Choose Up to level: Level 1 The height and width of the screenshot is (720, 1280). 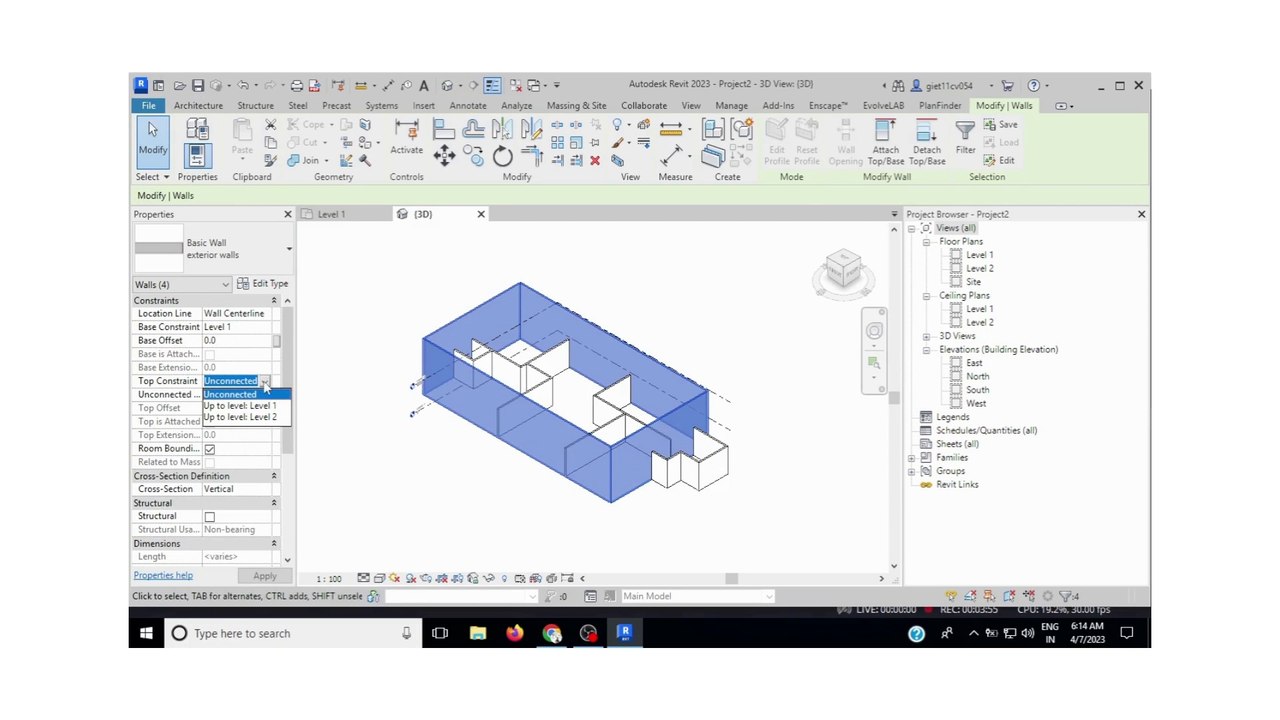tap(246, 406)
